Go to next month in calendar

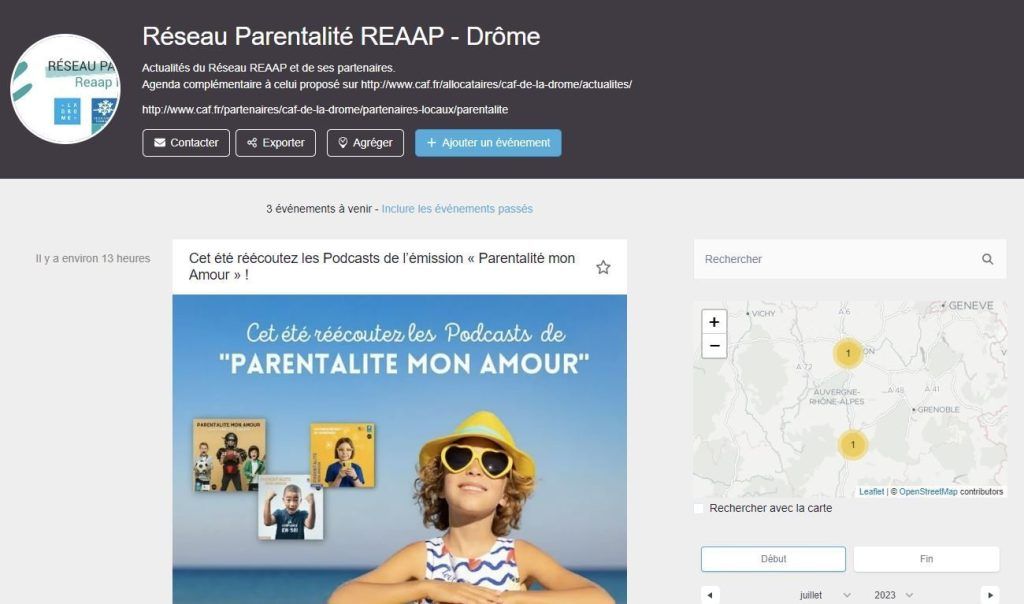tap(990, 595)
